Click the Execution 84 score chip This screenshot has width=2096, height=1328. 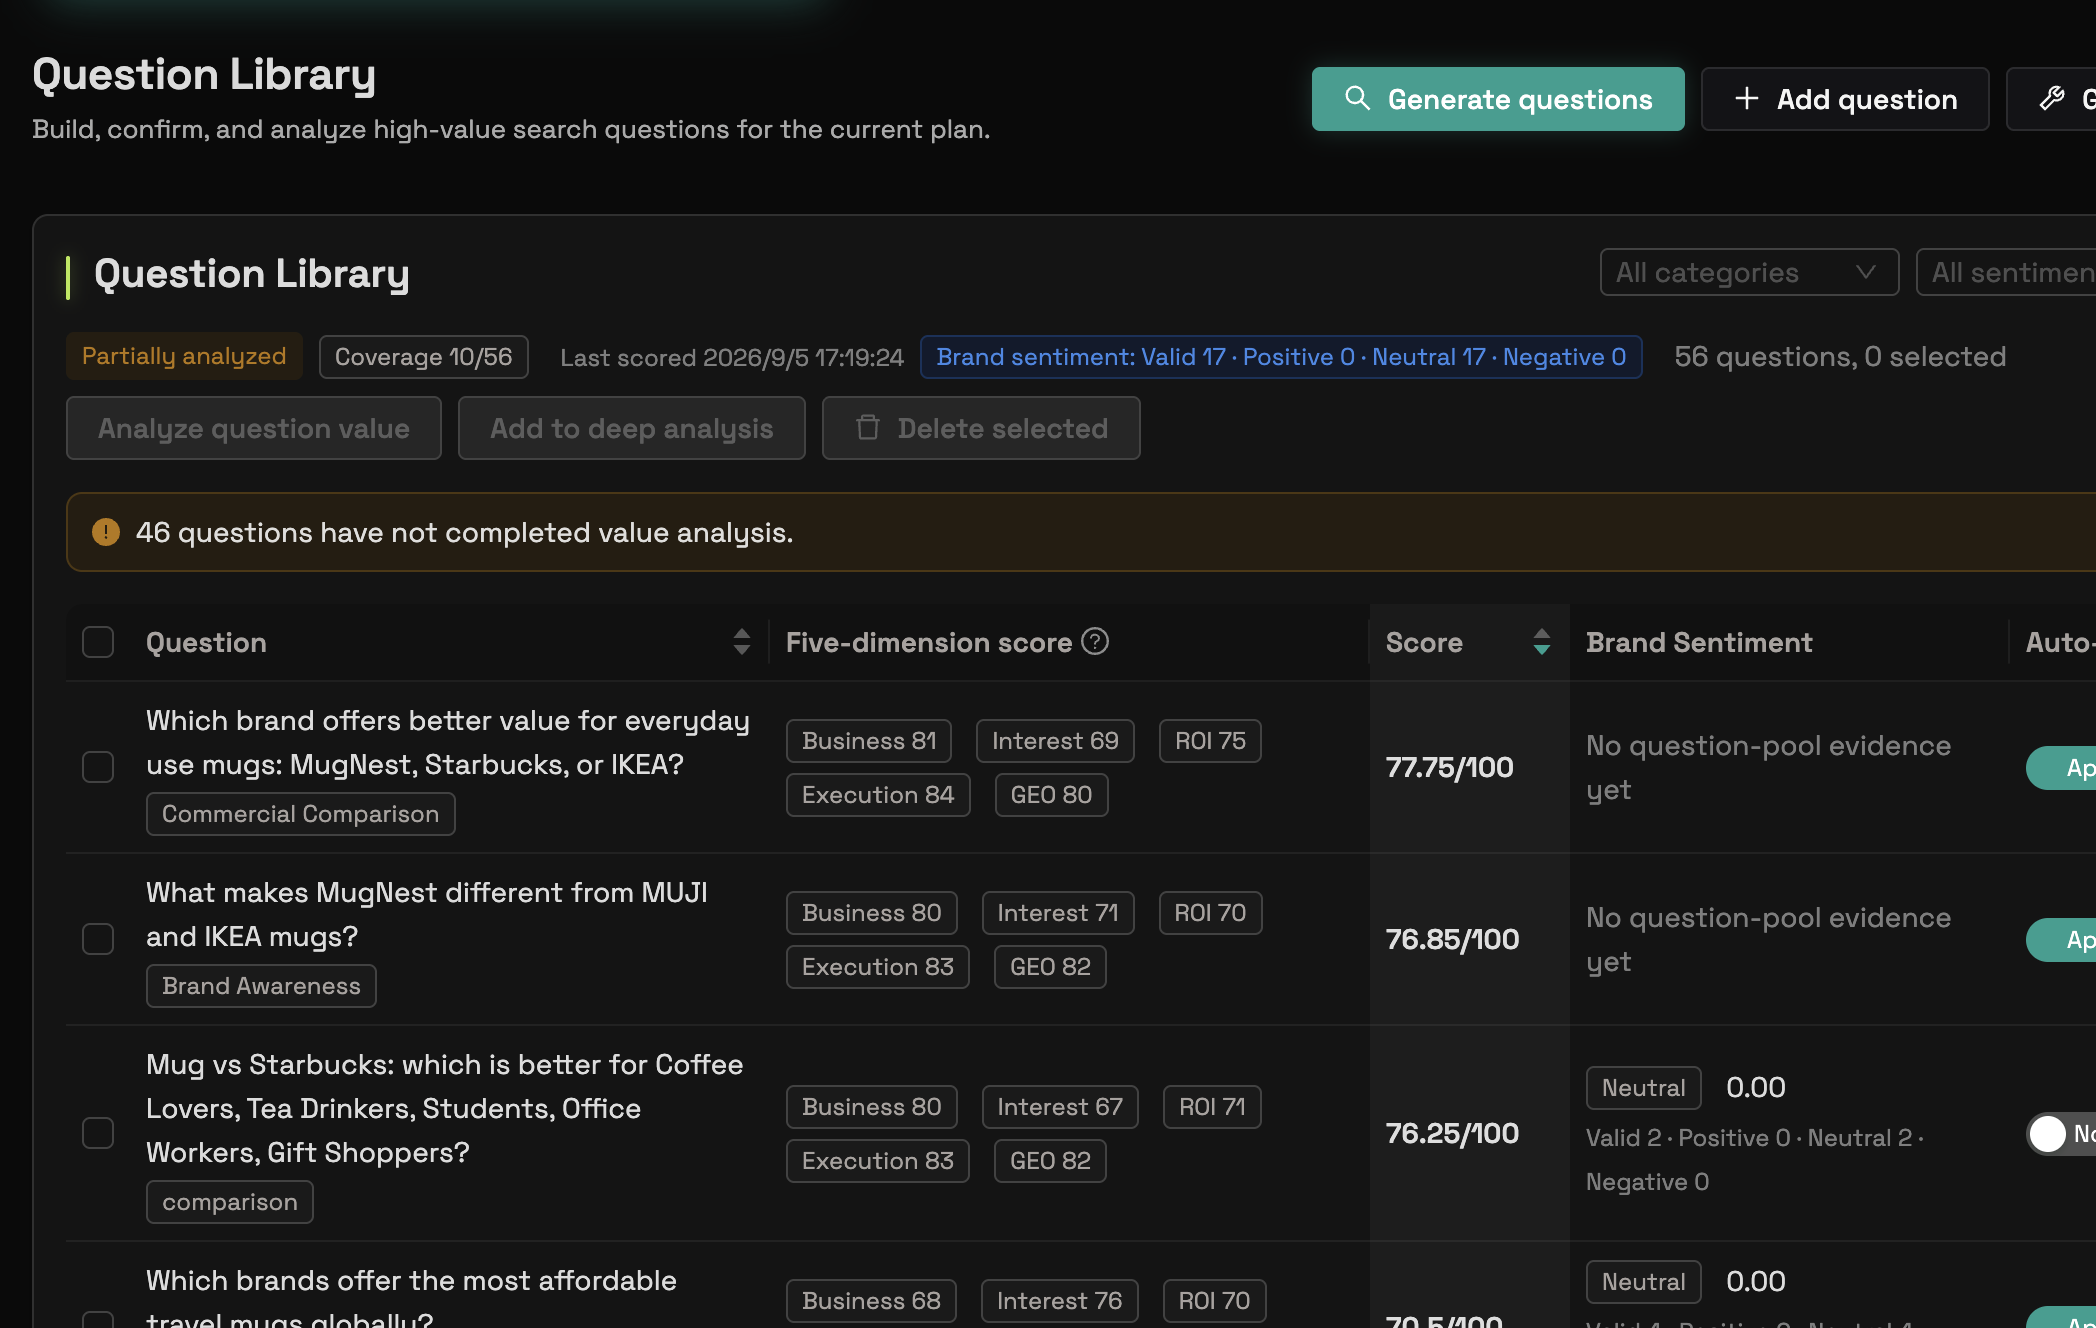pyautogui.click(x=878, y=795)
